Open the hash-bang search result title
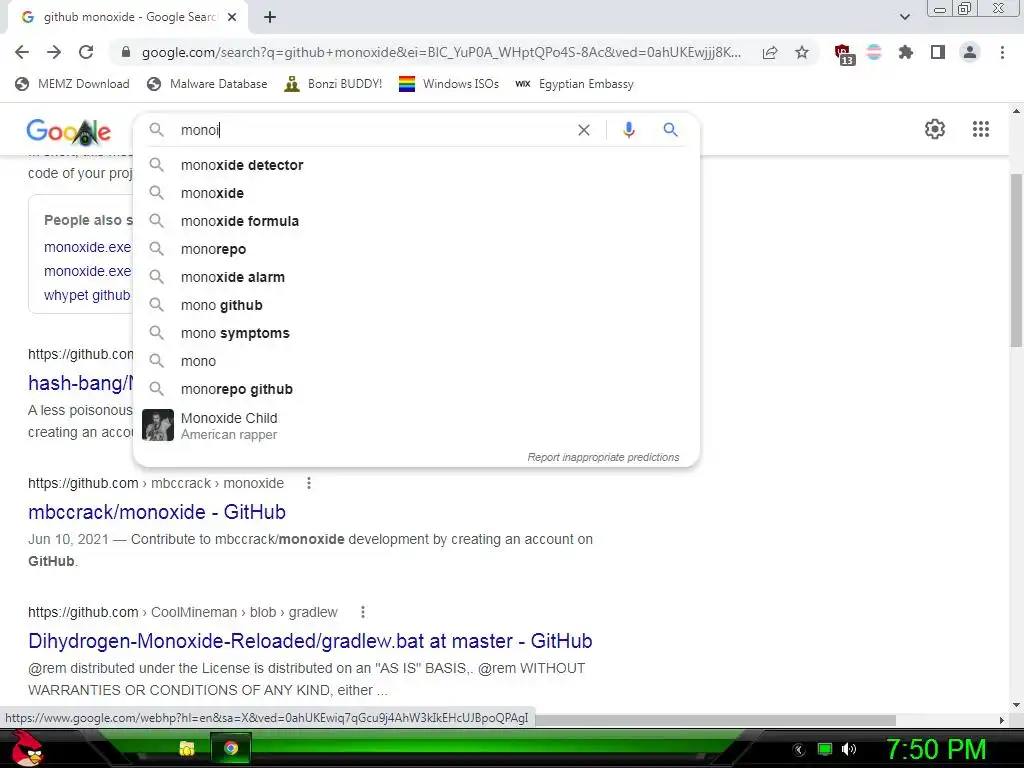 tap(80, 383)
